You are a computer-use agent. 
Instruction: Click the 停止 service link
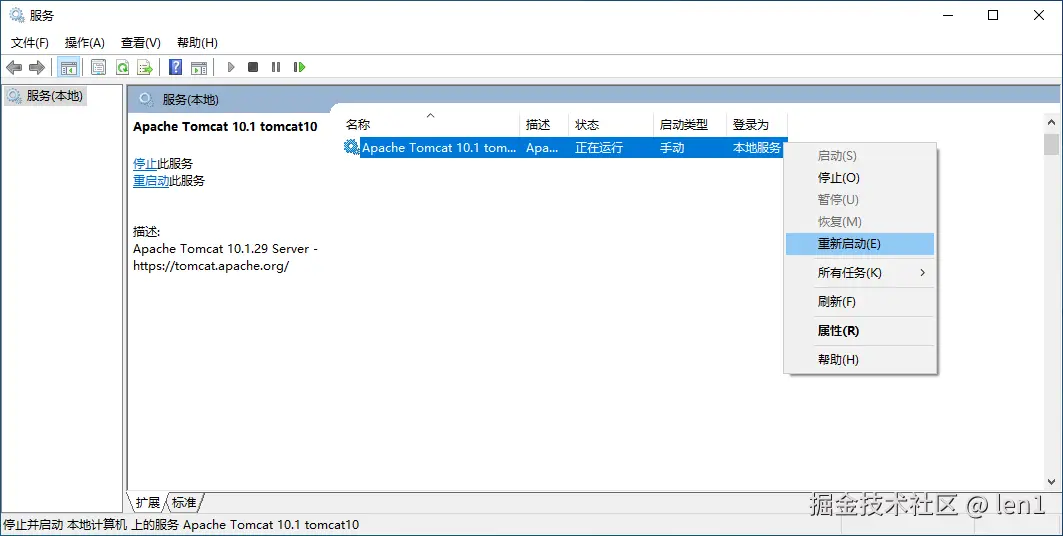click(145, 163)
